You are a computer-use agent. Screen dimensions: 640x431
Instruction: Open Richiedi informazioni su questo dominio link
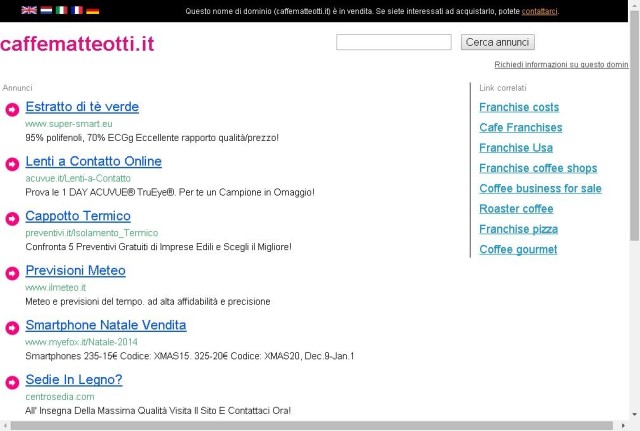coord(561,64)
